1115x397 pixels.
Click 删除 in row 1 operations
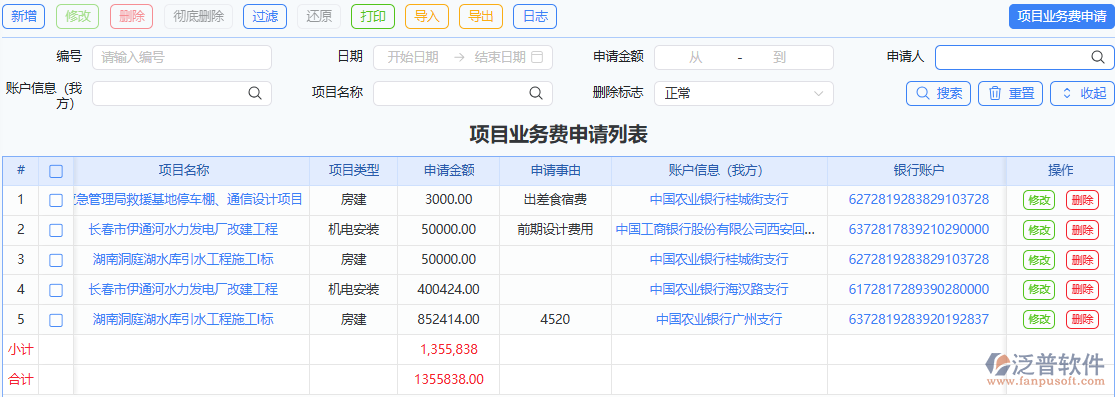[x=1082, y=201]
